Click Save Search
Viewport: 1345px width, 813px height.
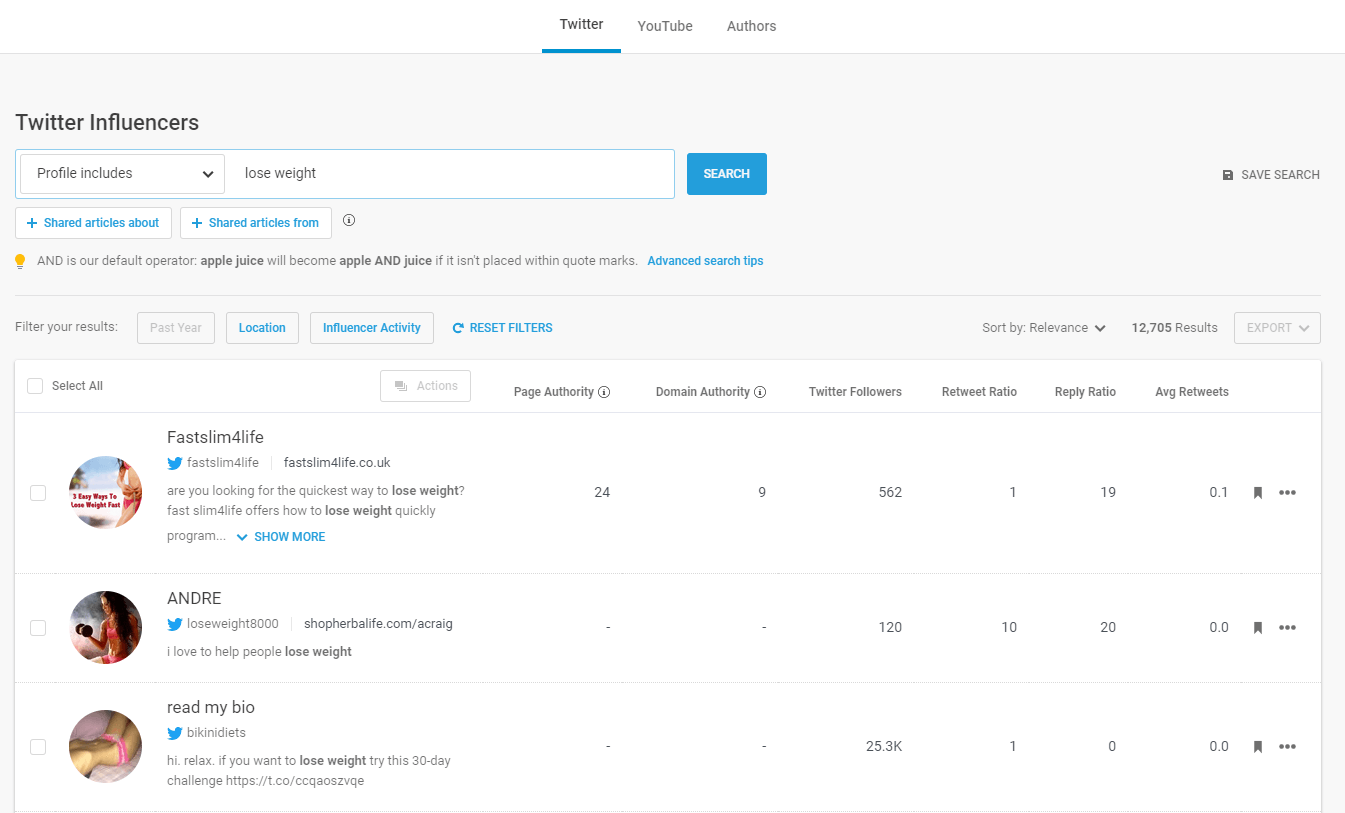pyautogui.click(x=1271, y=175)
